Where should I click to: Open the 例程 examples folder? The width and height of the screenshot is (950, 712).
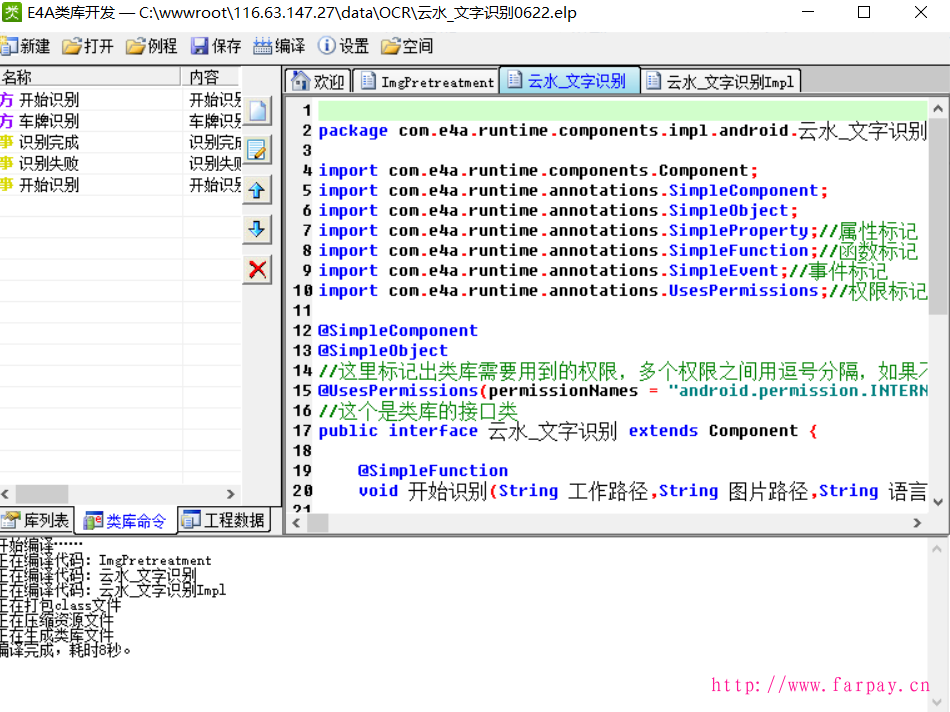[151, 46]
